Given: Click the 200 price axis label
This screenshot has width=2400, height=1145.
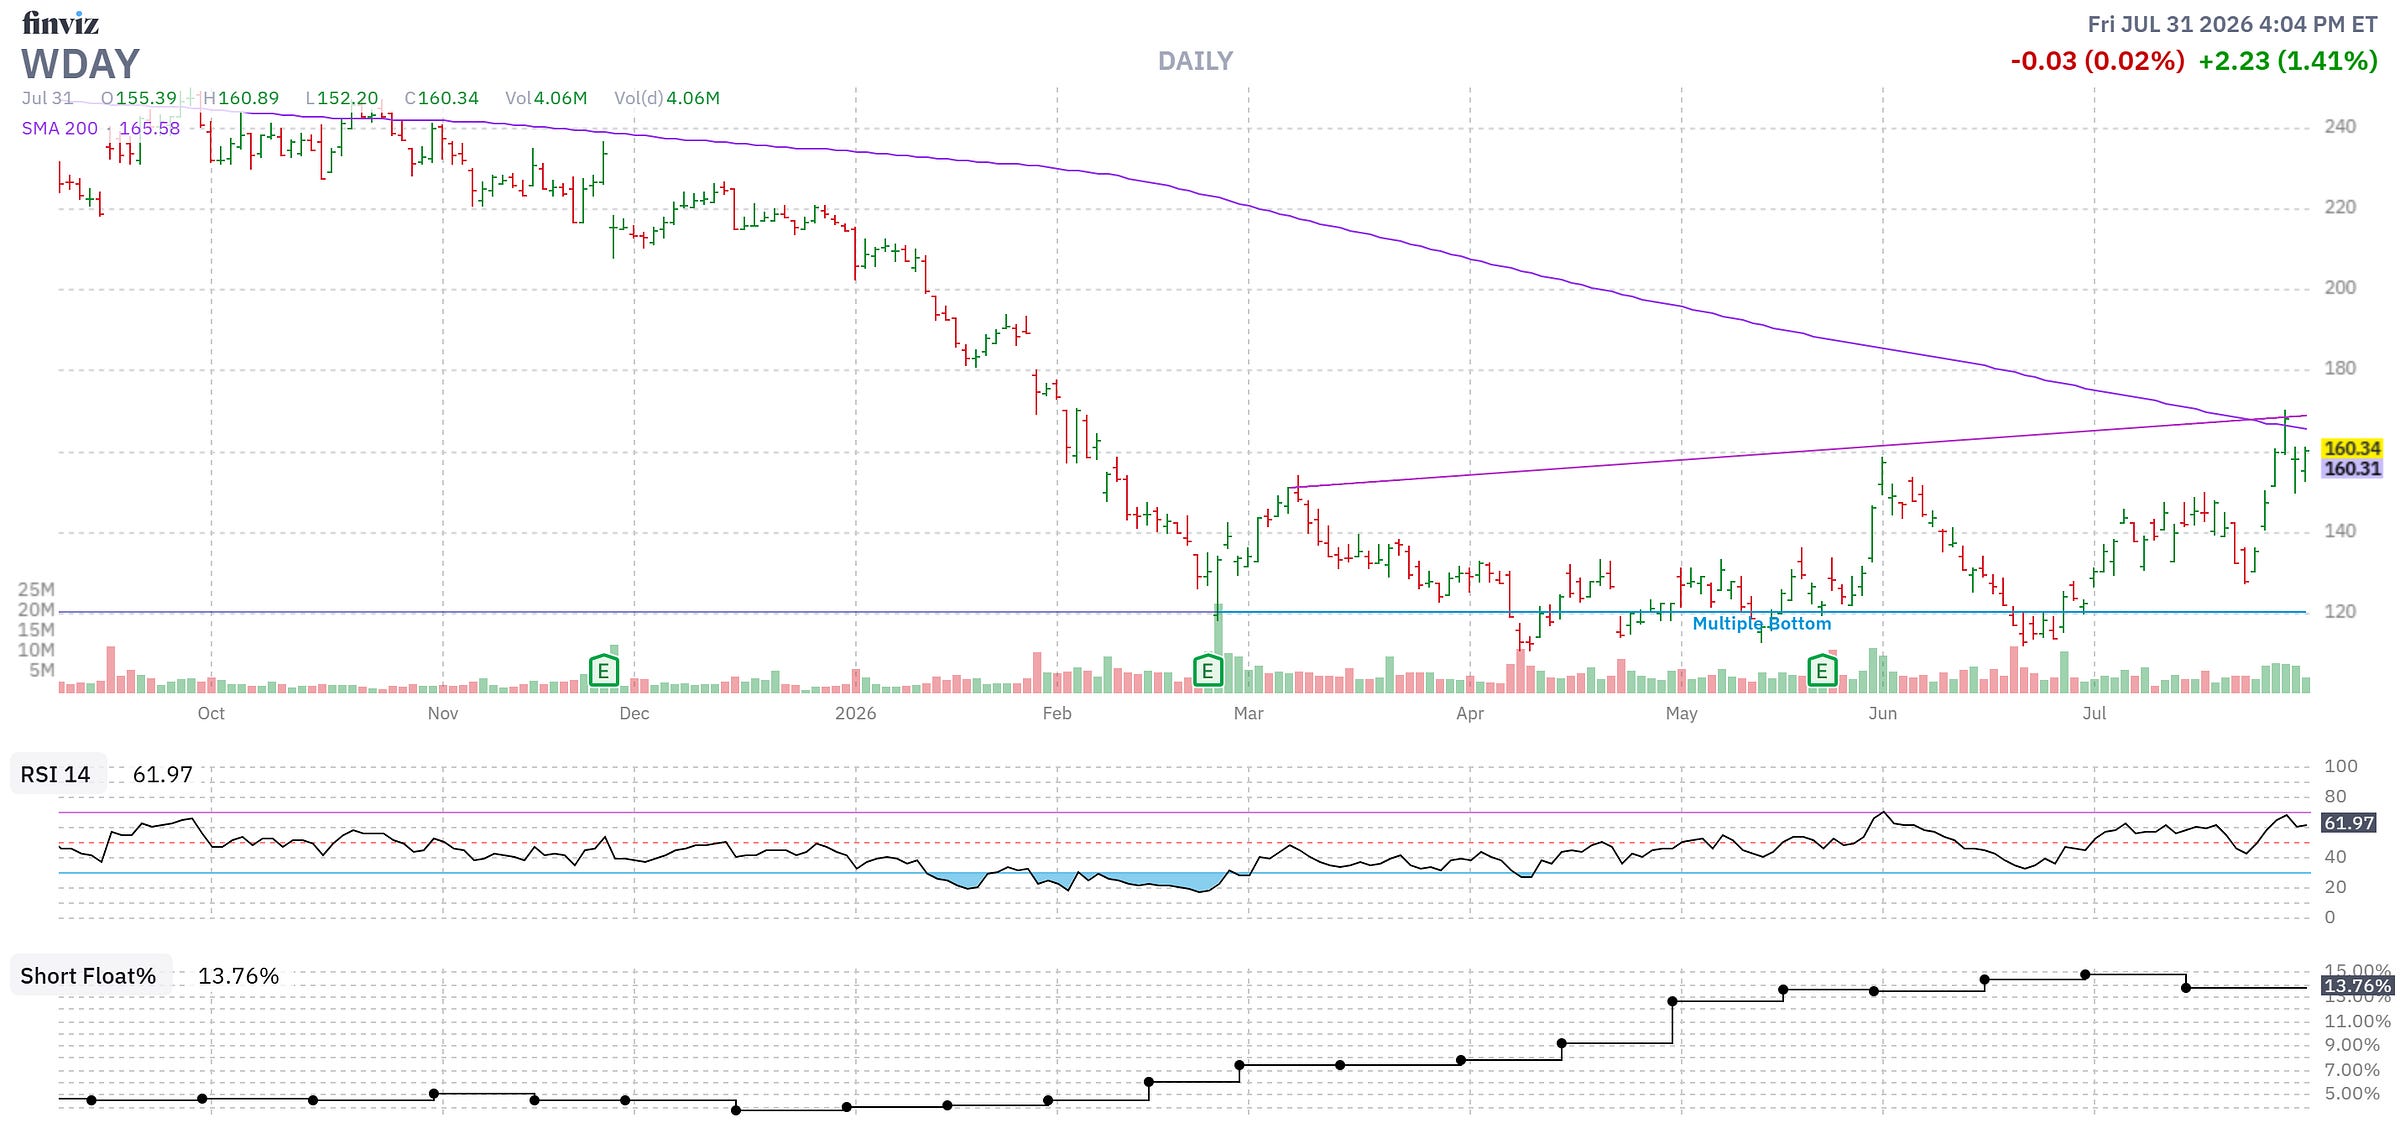Looking at the screenshot, I should click(2340, 287).
